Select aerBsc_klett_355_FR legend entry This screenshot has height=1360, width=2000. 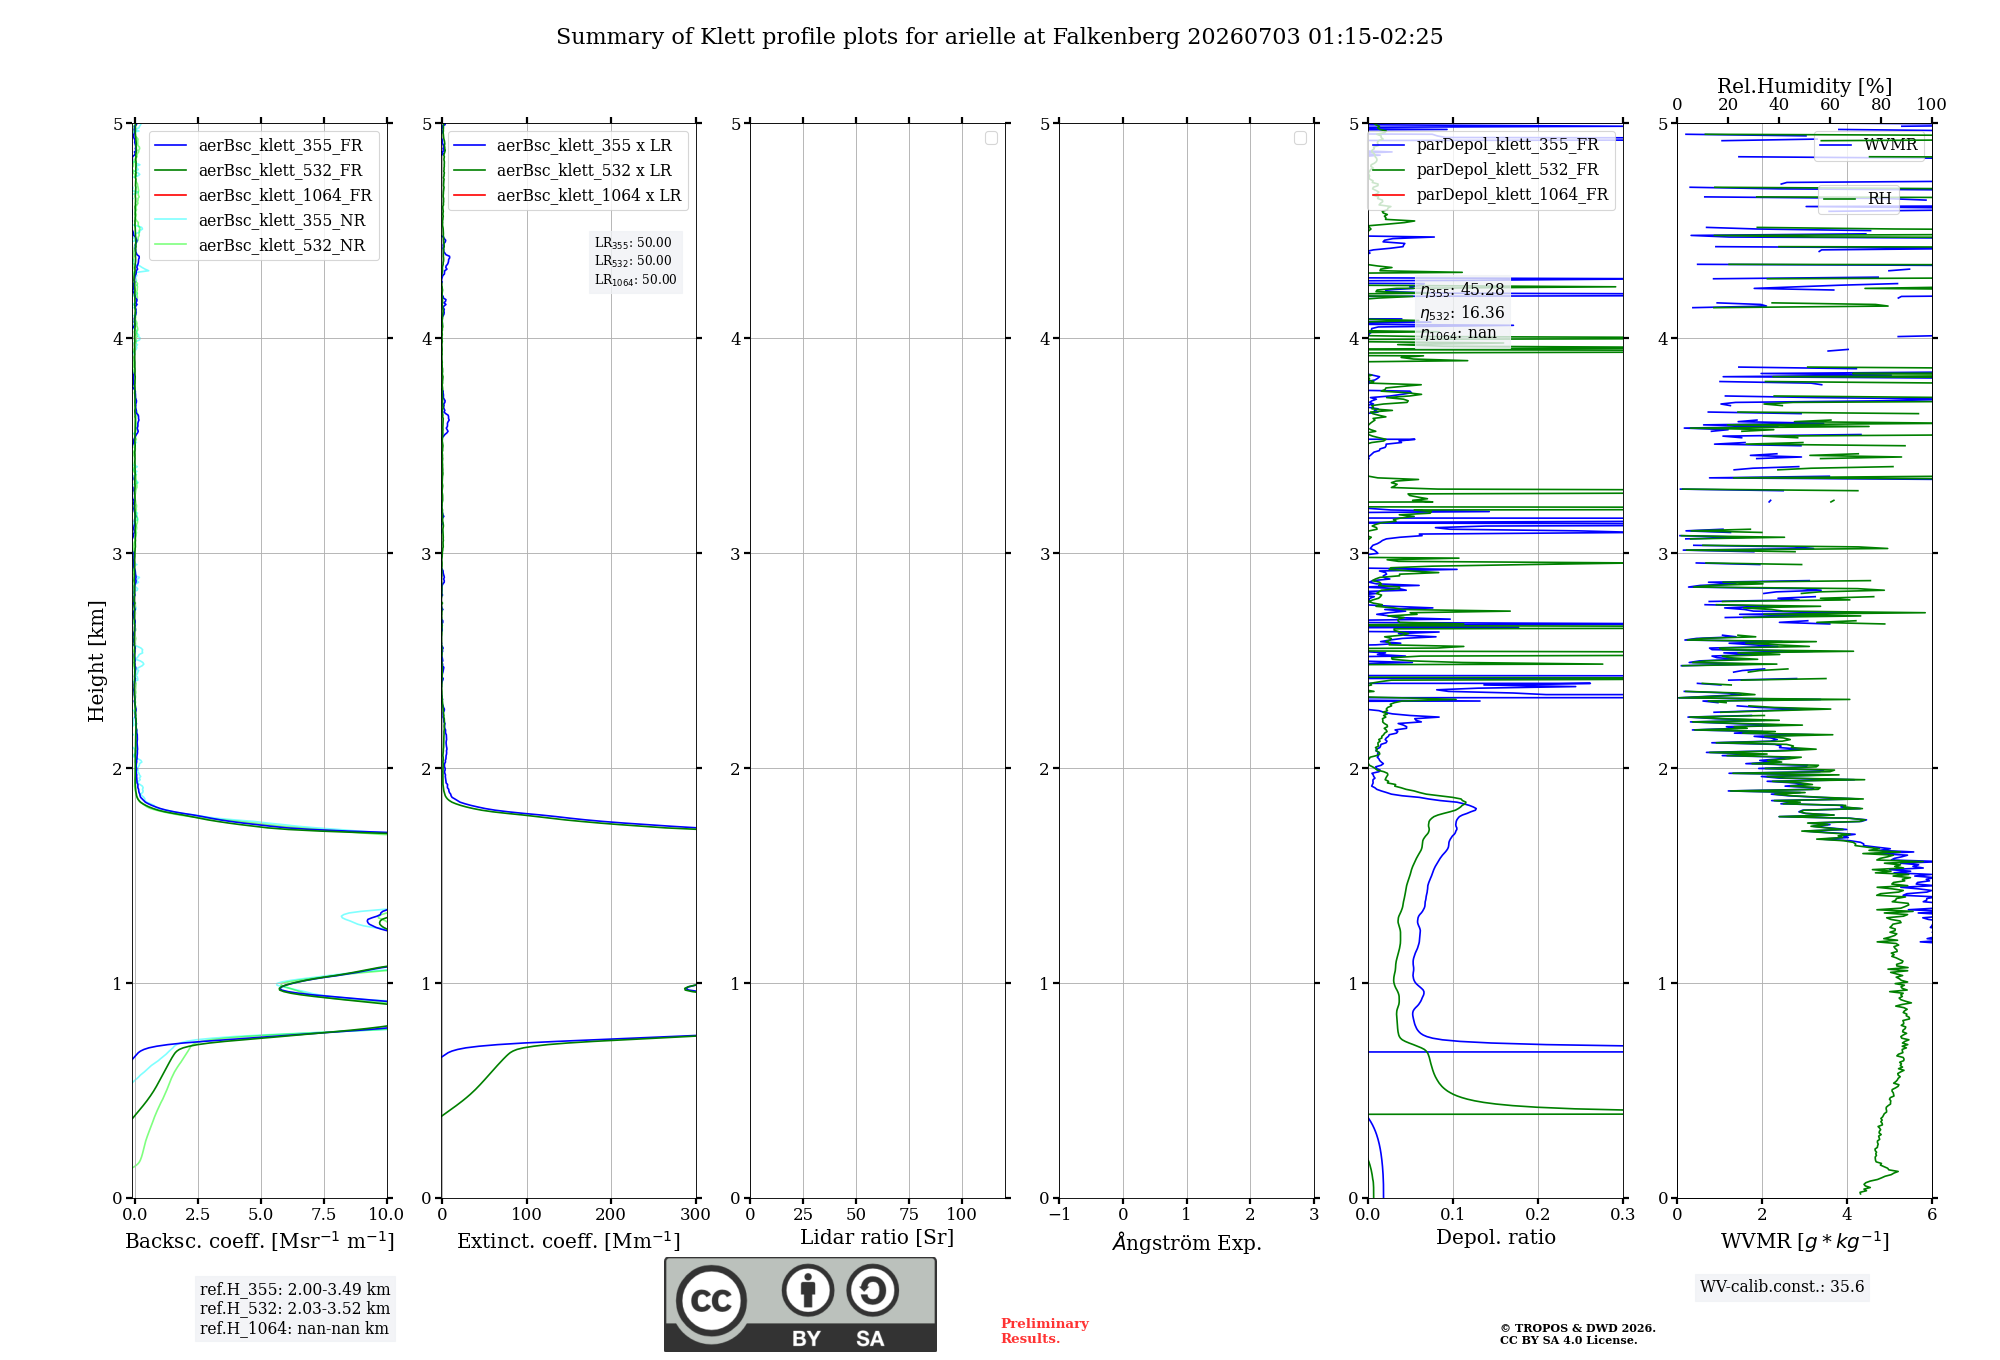pos(260,146)
